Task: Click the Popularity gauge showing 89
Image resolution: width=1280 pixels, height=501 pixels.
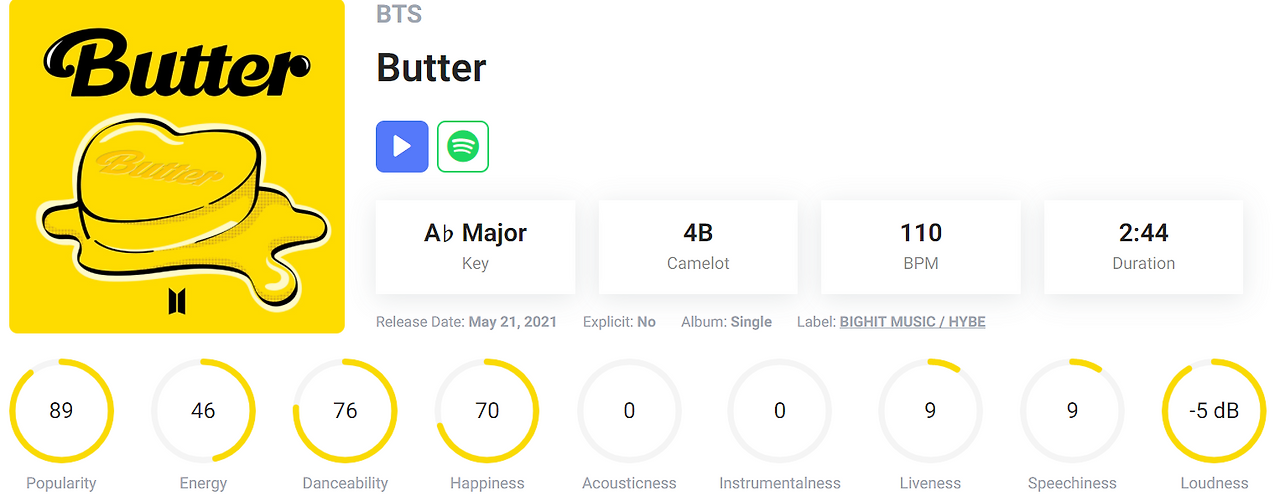Action: (x=61, y=410)
